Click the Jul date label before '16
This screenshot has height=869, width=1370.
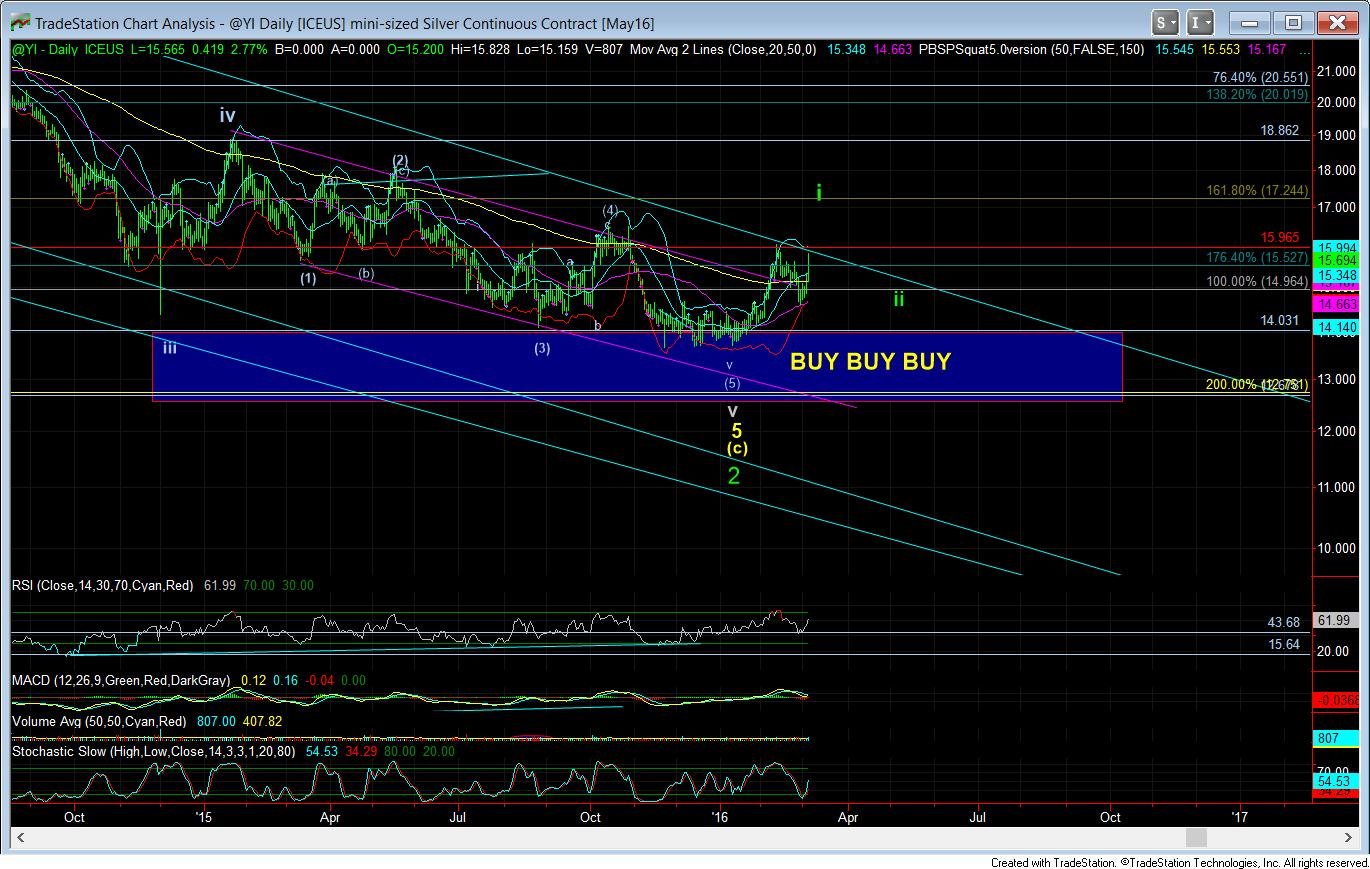coord(459,816)
